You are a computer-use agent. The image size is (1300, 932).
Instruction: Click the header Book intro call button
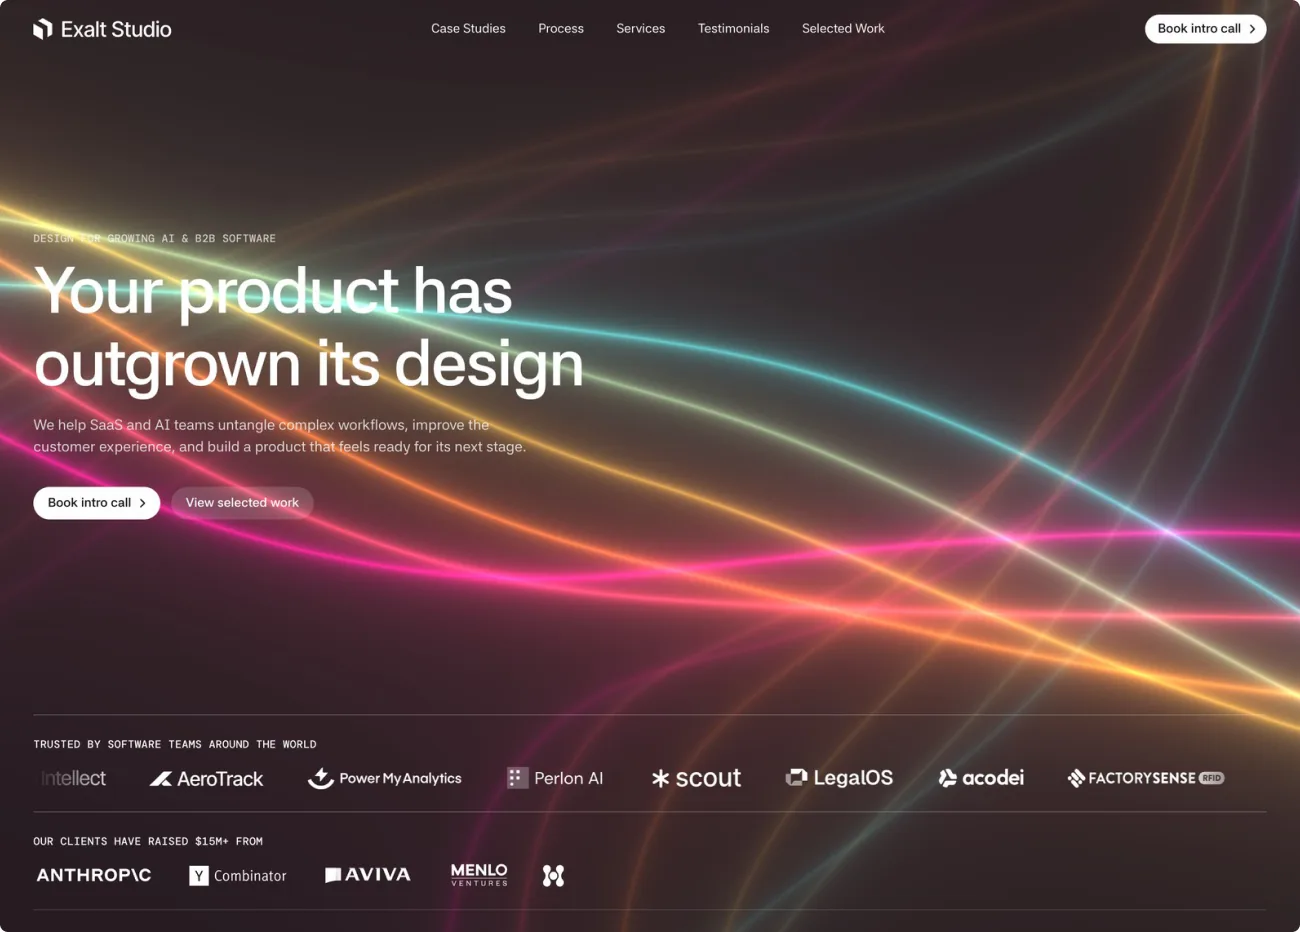1205,29
